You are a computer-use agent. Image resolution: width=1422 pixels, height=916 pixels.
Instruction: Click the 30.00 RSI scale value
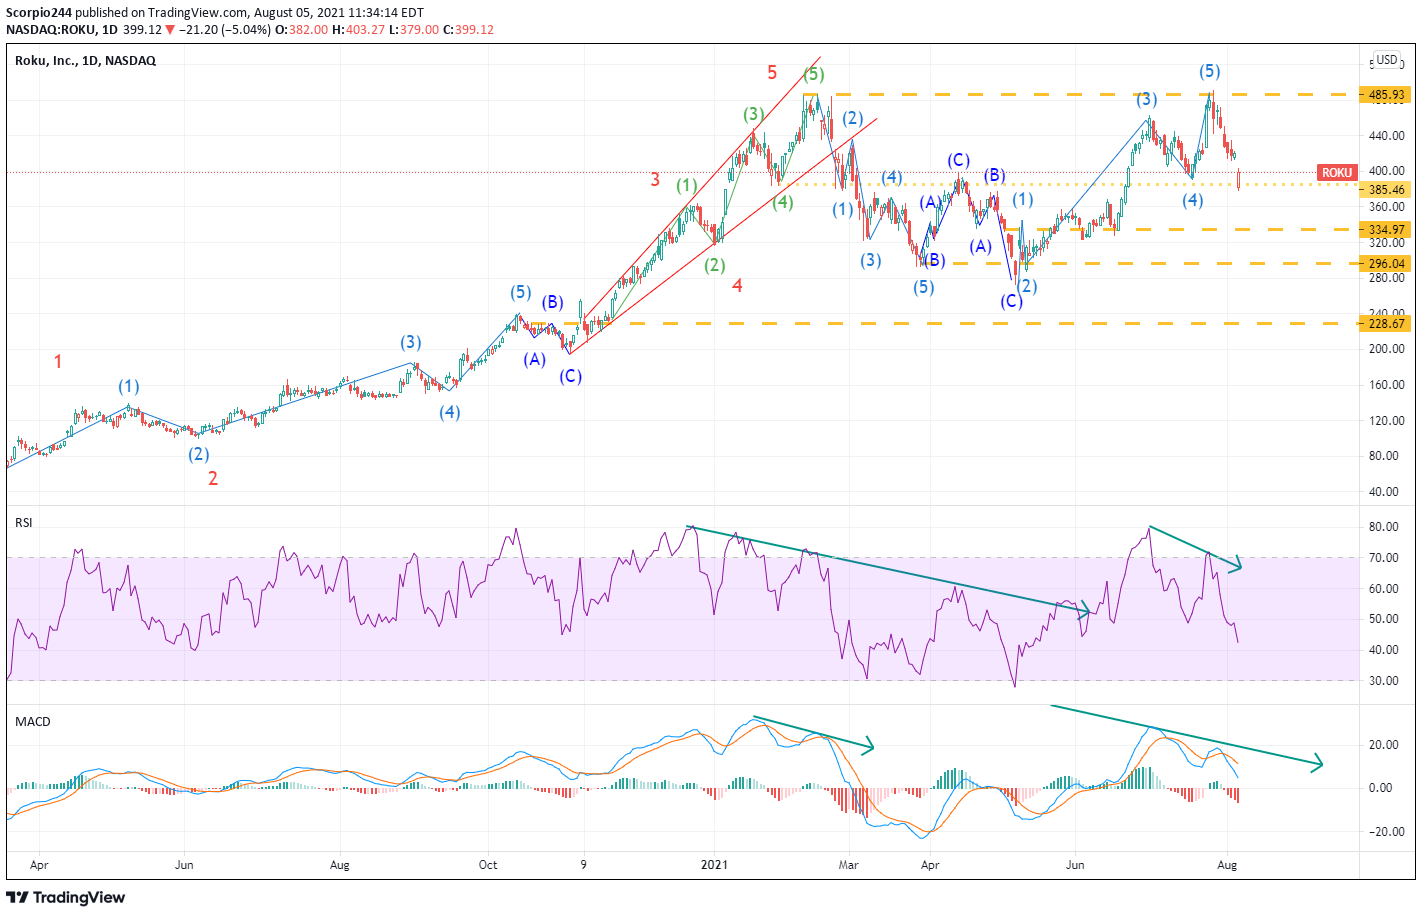point(1384,681)
